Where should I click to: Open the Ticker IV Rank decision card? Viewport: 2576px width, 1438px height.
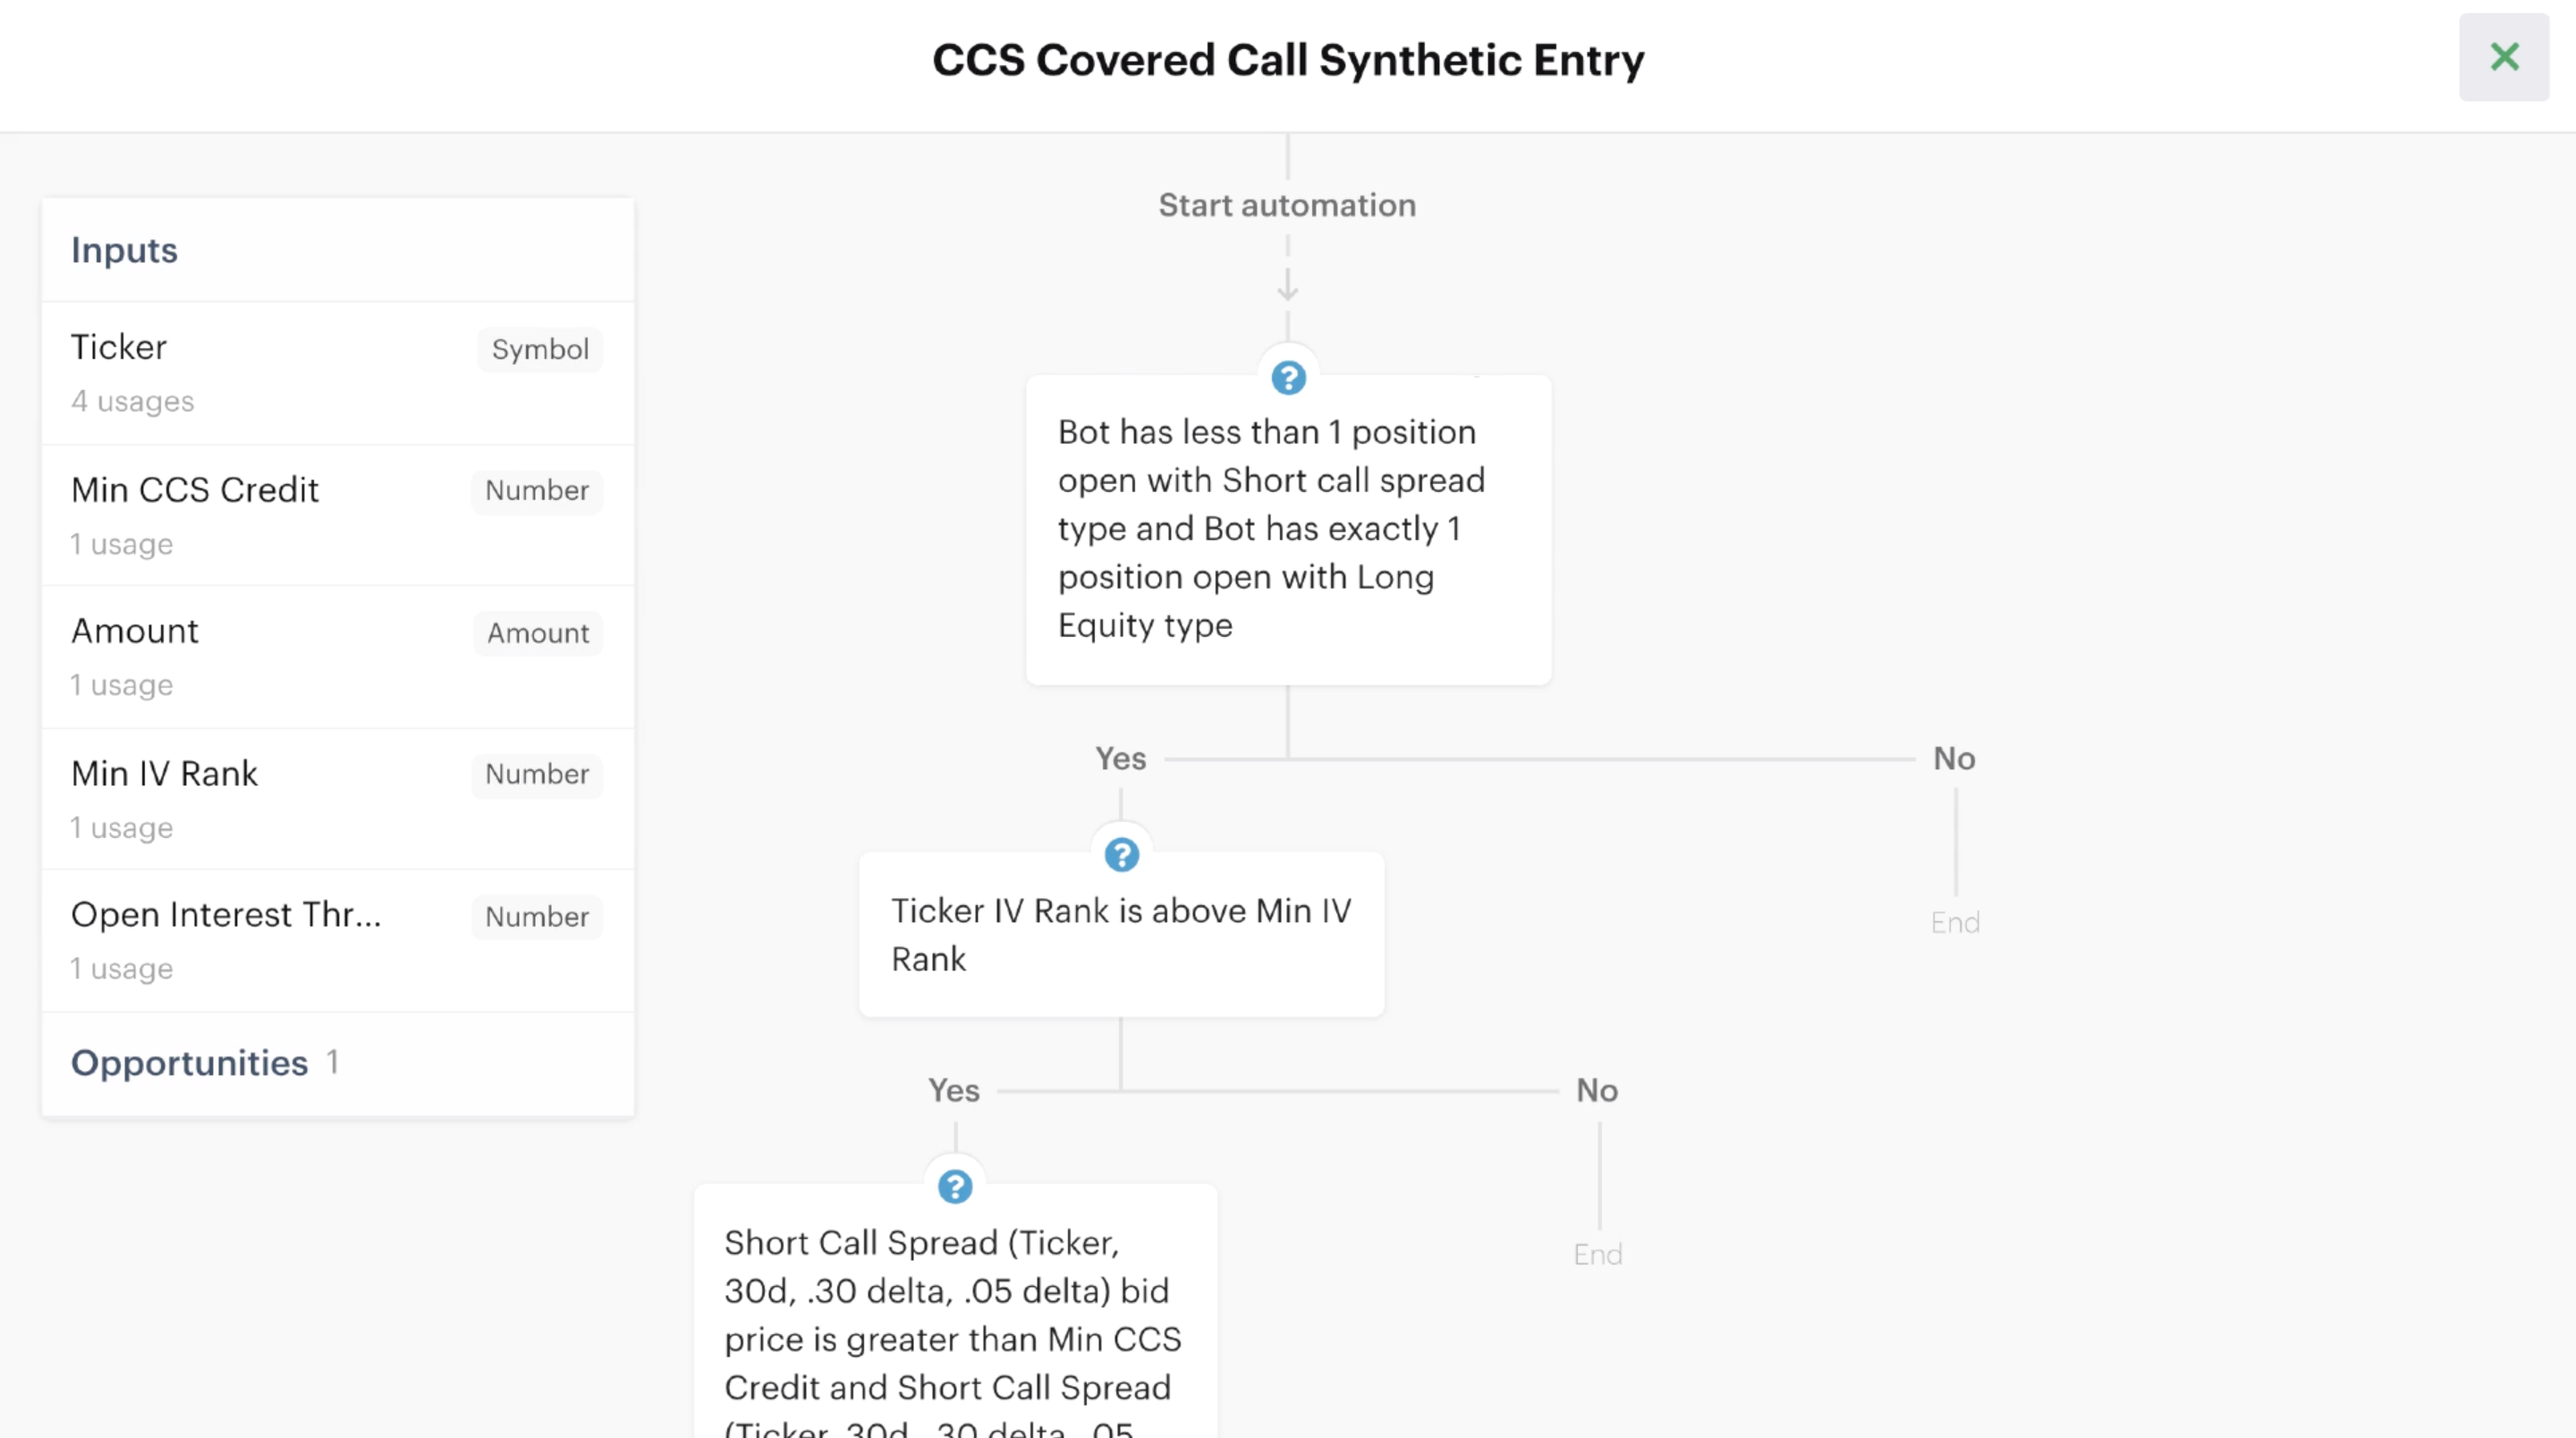click(1121, 934)
